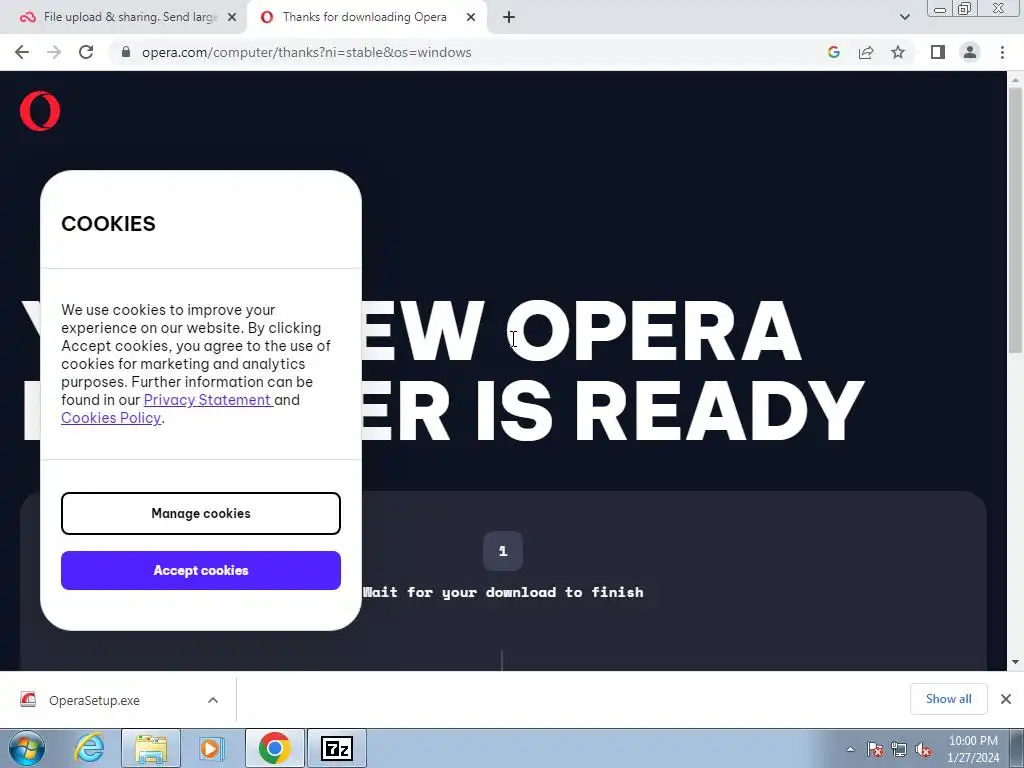Click the Accept cookies button
The image size is (1024, 768).
click(200, 570)
